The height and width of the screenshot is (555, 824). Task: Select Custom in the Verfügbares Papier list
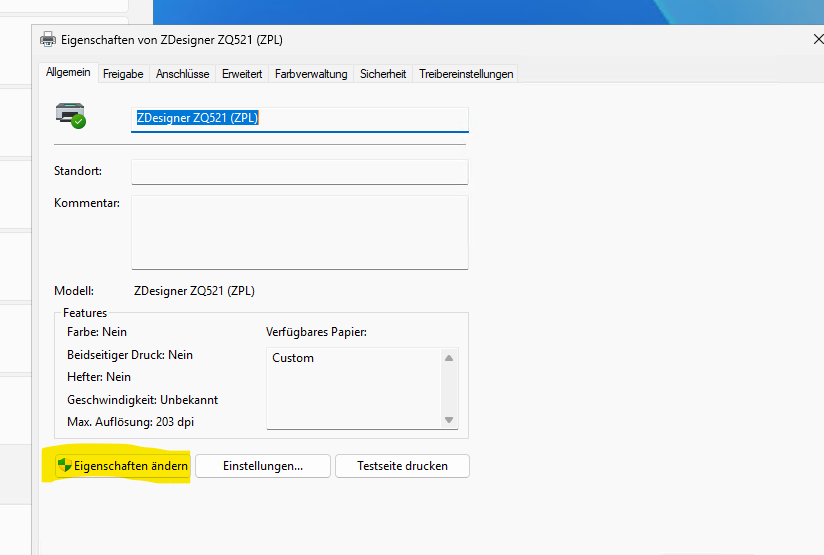pos(293,358)
